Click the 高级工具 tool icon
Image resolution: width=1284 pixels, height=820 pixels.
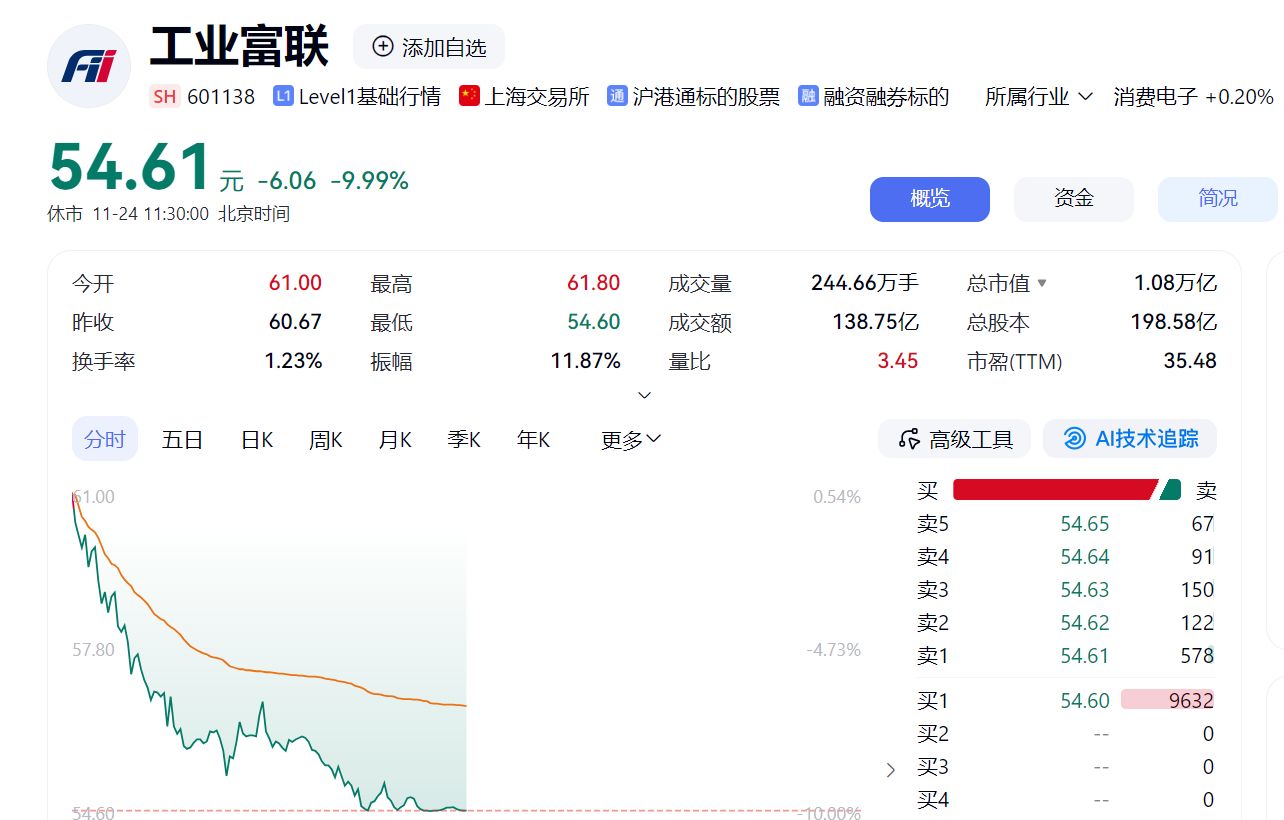[x=909, y=439]
